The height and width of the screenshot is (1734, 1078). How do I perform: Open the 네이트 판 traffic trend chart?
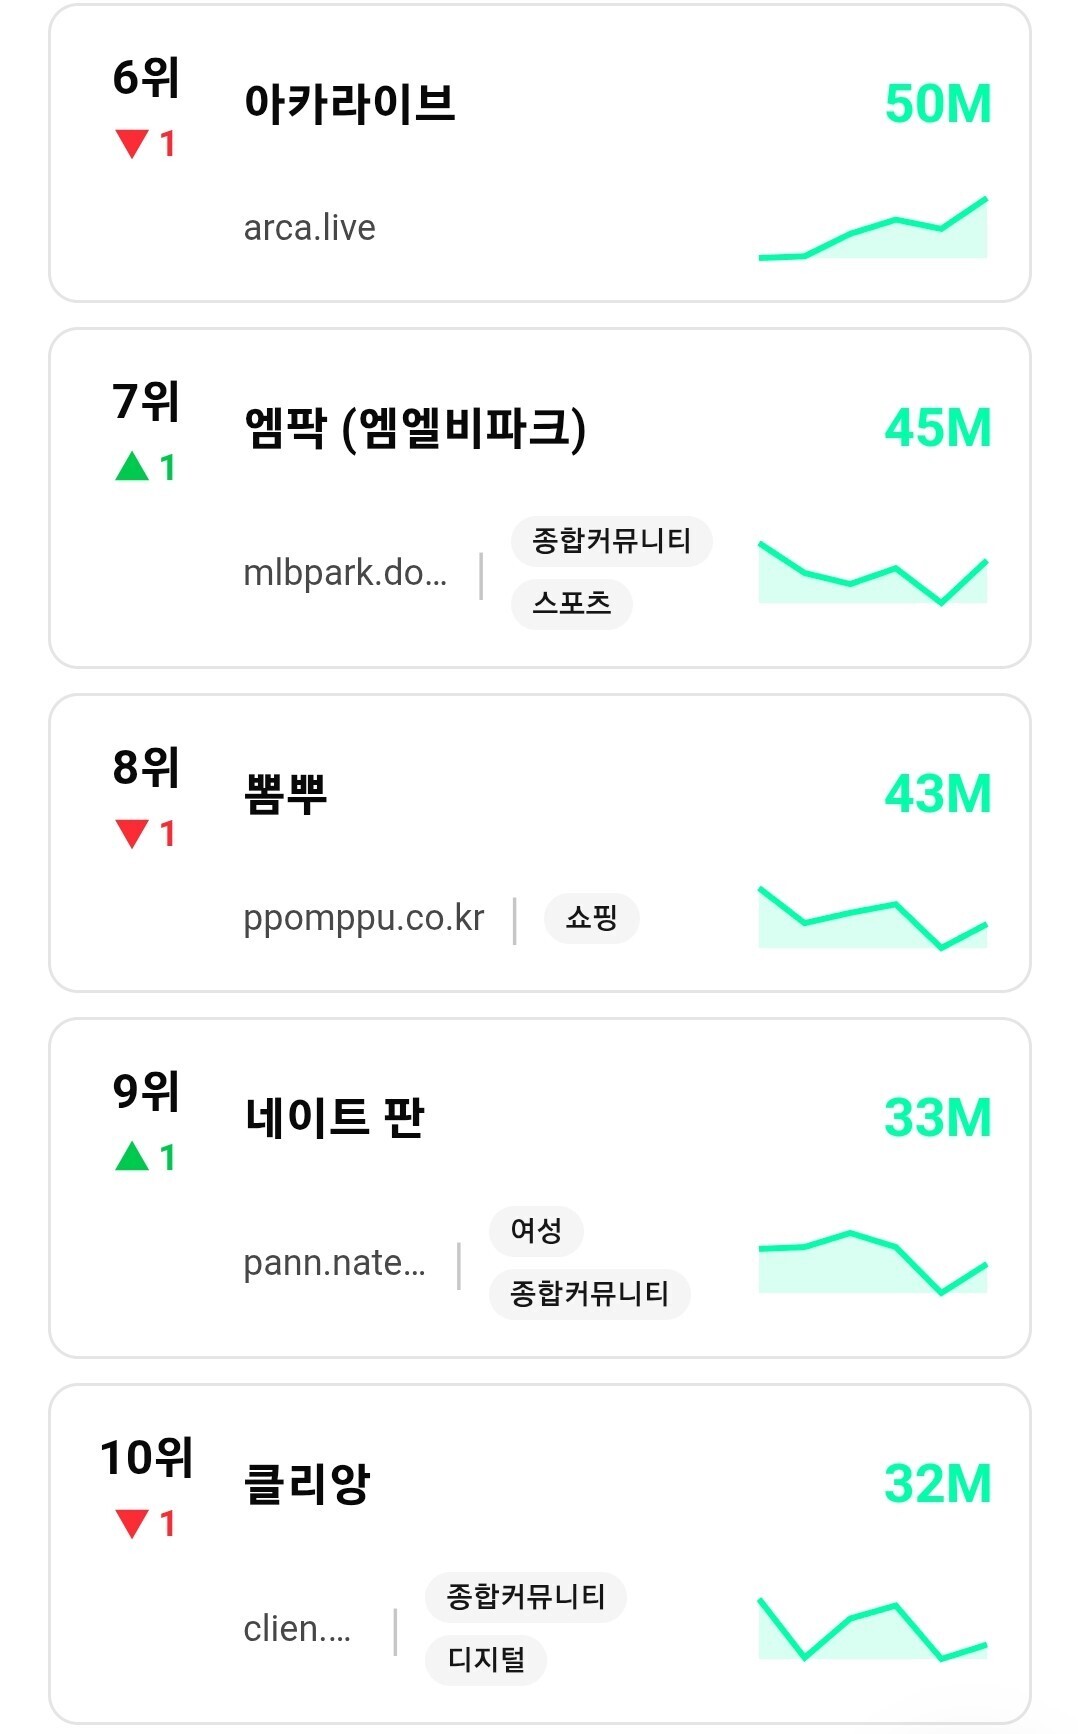coord(873,1262)
